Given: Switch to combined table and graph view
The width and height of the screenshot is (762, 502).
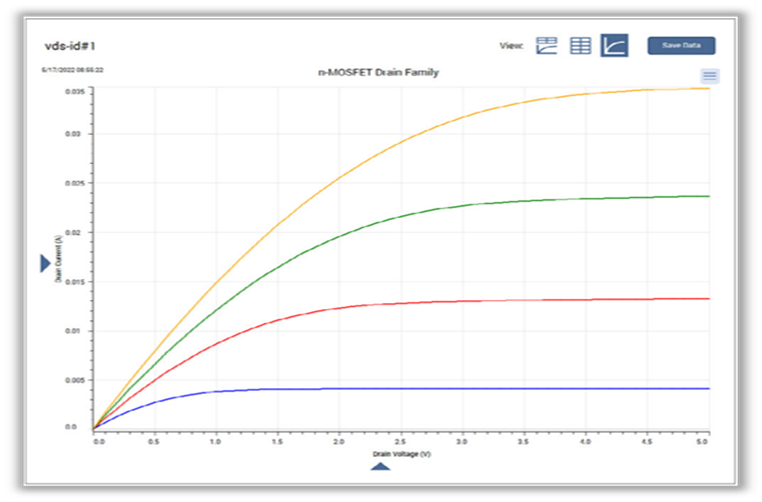Looking at the screenshot, I should tap(546, 46).
